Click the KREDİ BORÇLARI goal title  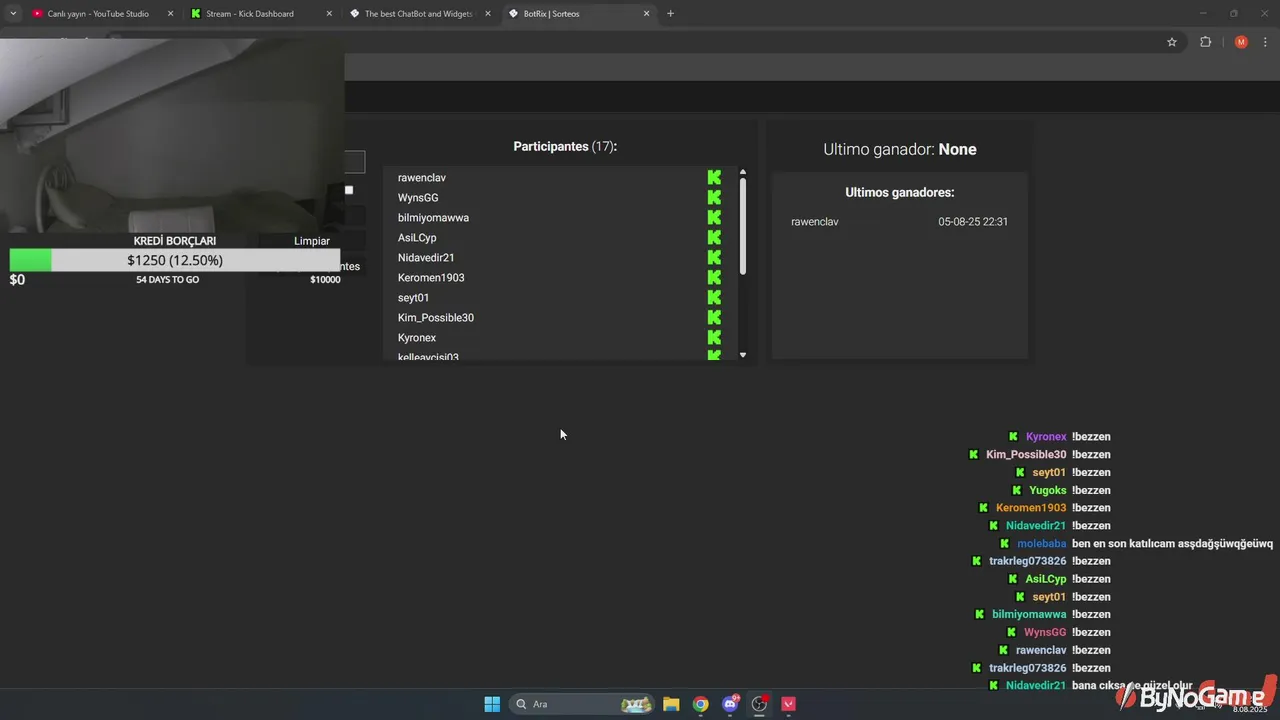175,241
